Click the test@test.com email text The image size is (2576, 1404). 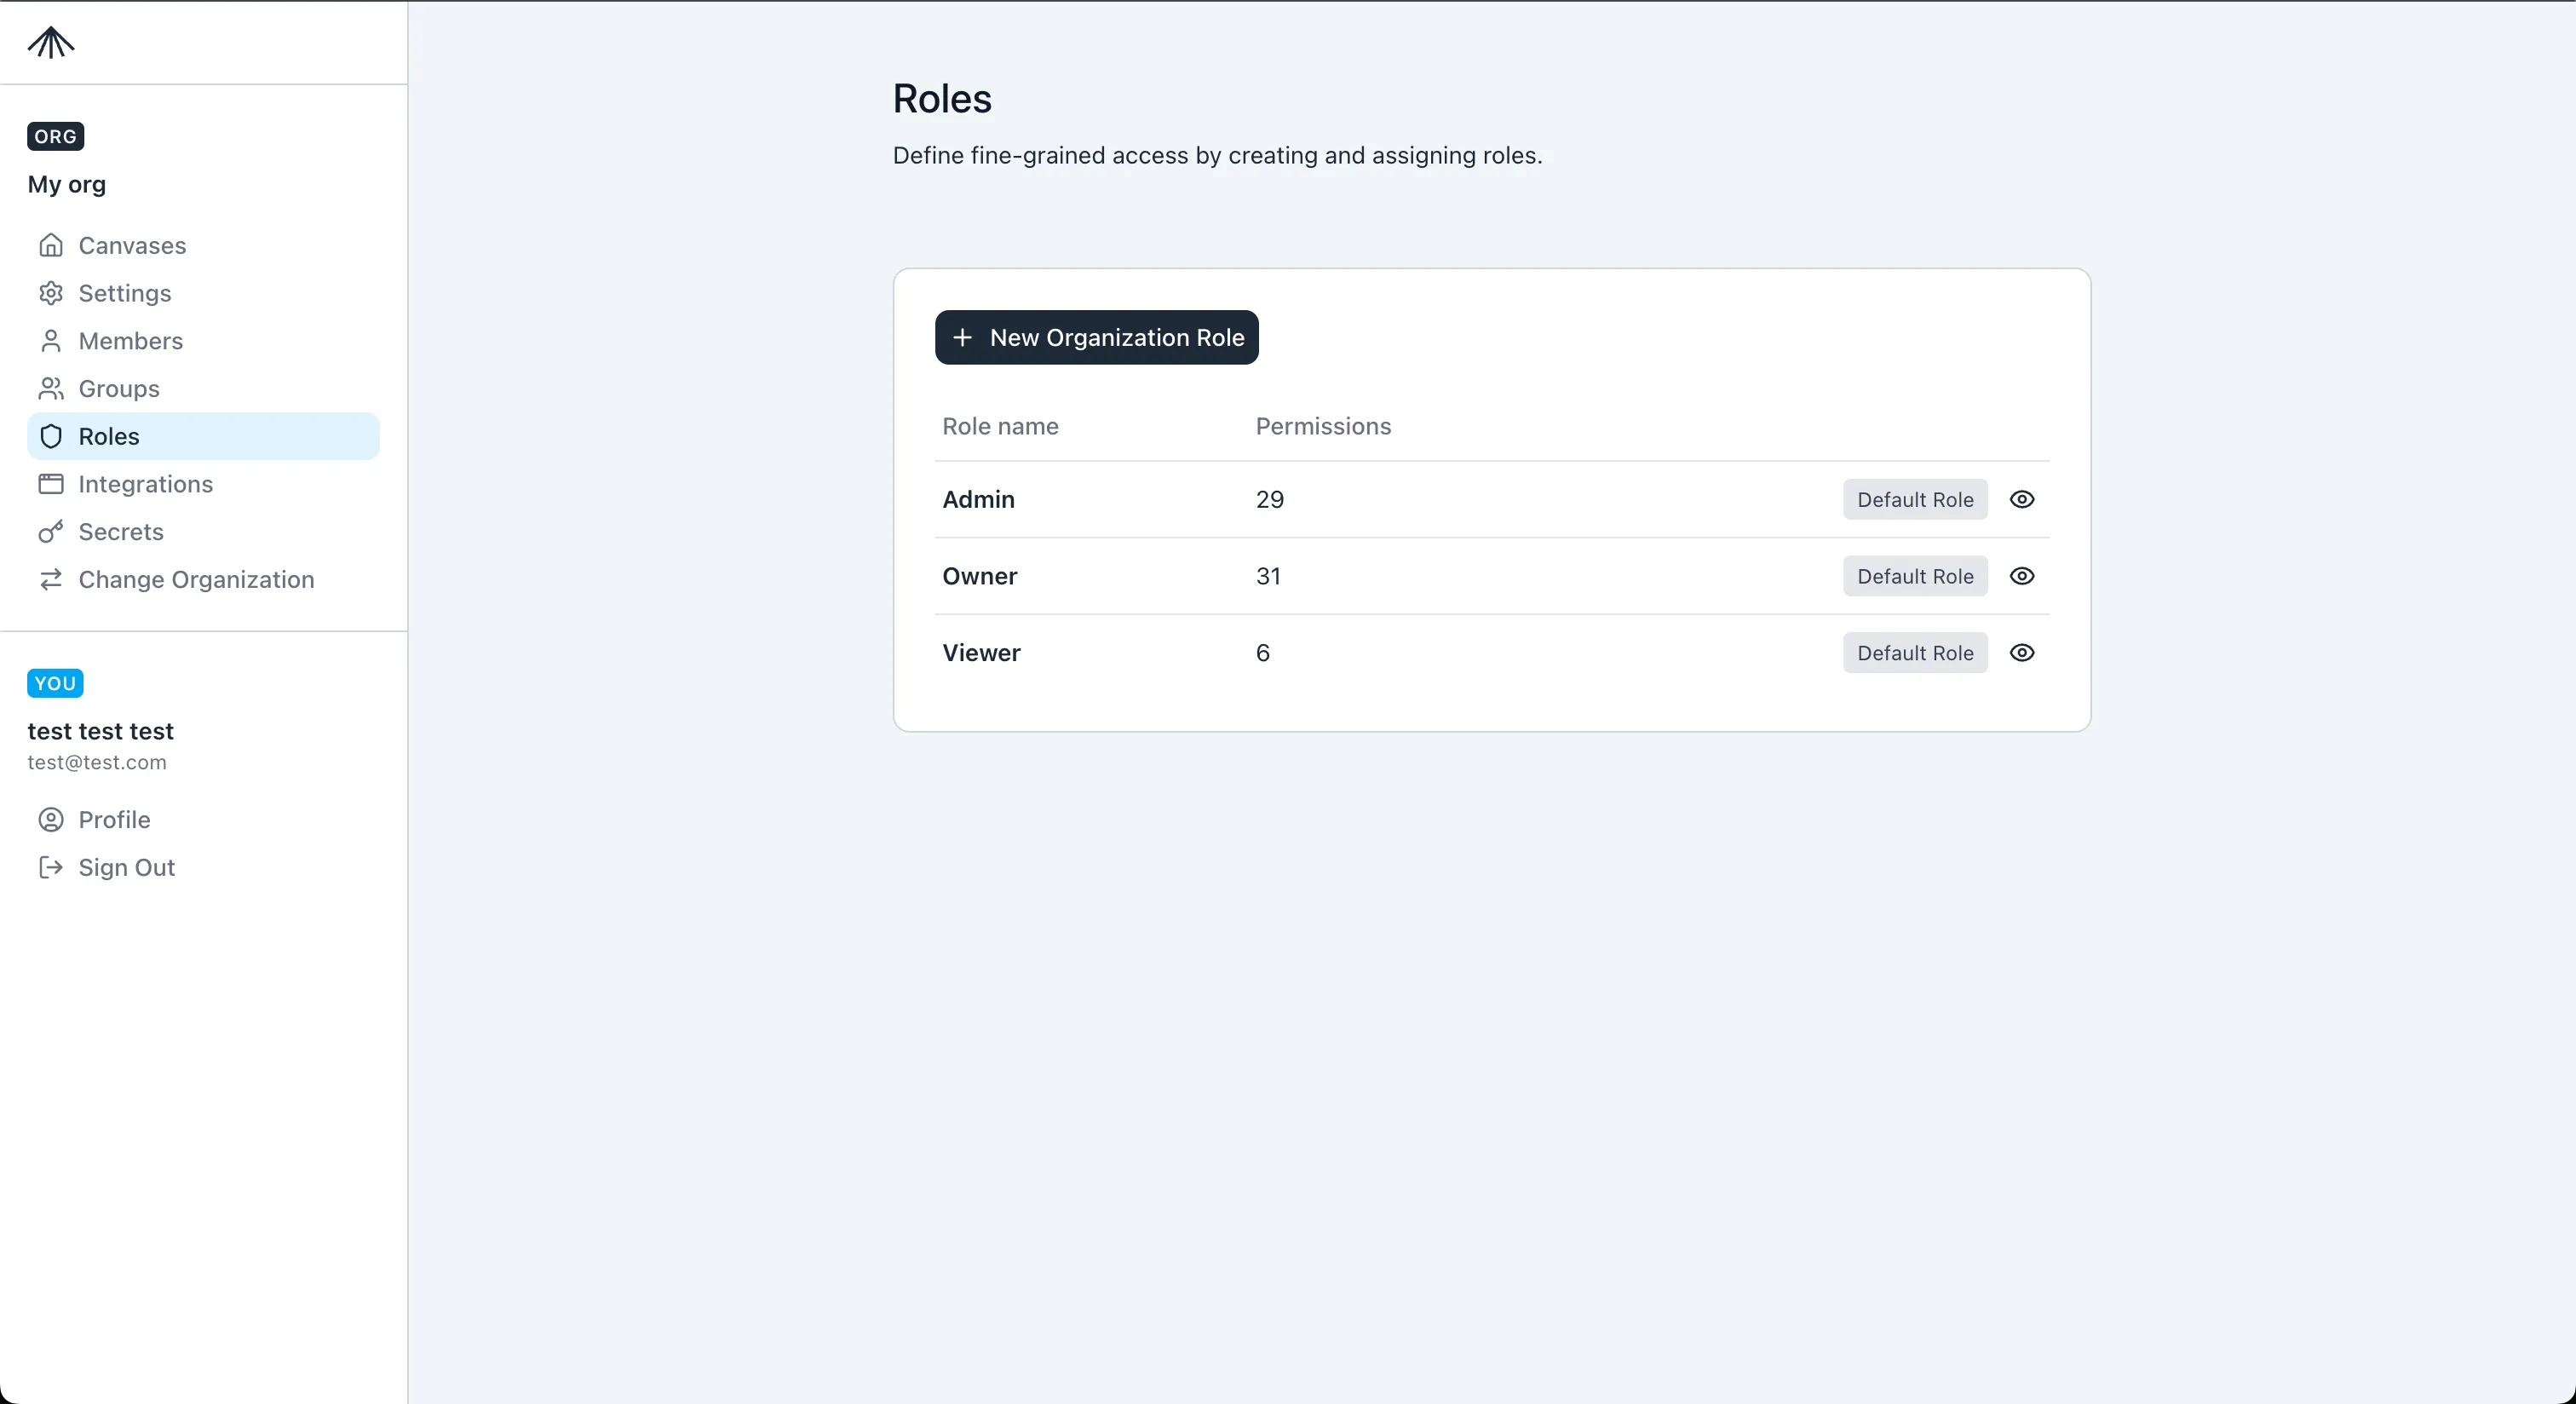coord(96,762)
